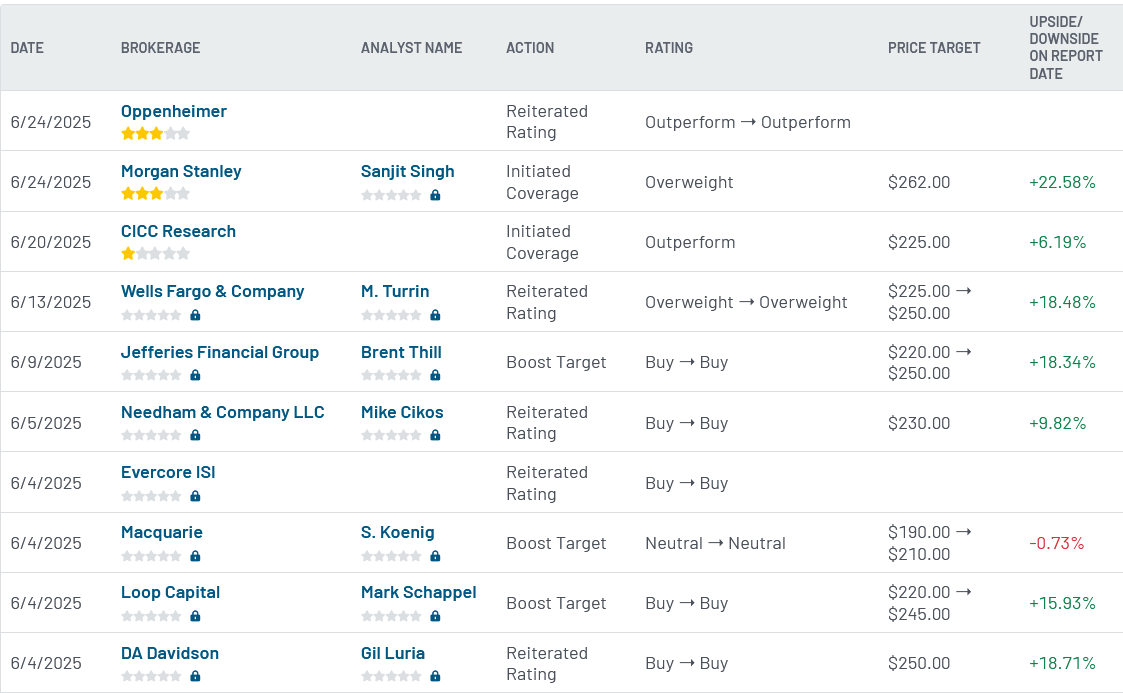The image size is (1123, 693).
Task: Click the BROKERAGE column header
Action: pos(160,48)
